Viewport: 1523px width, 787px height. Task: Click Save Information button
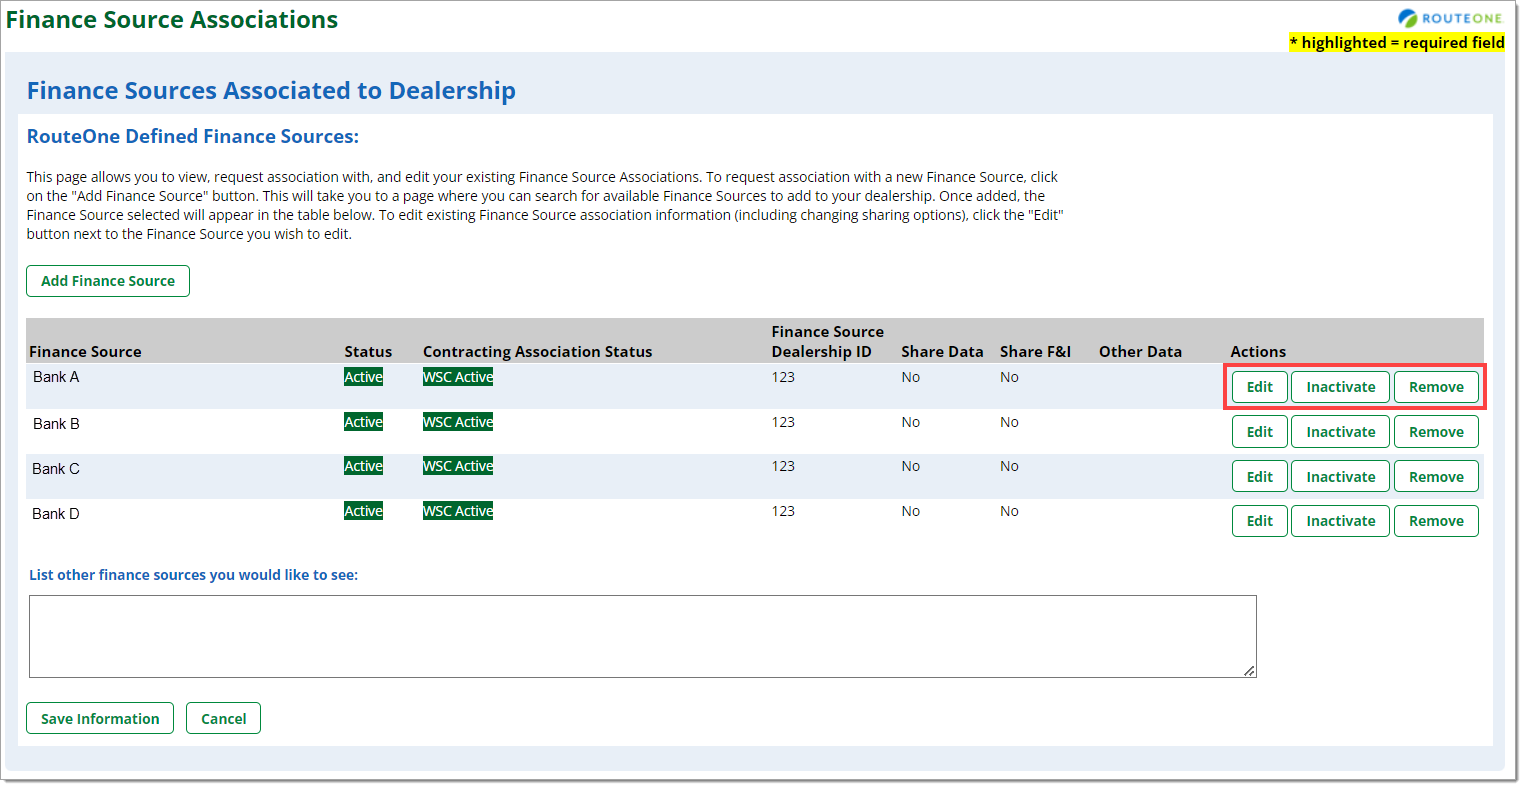pos(100,718)
